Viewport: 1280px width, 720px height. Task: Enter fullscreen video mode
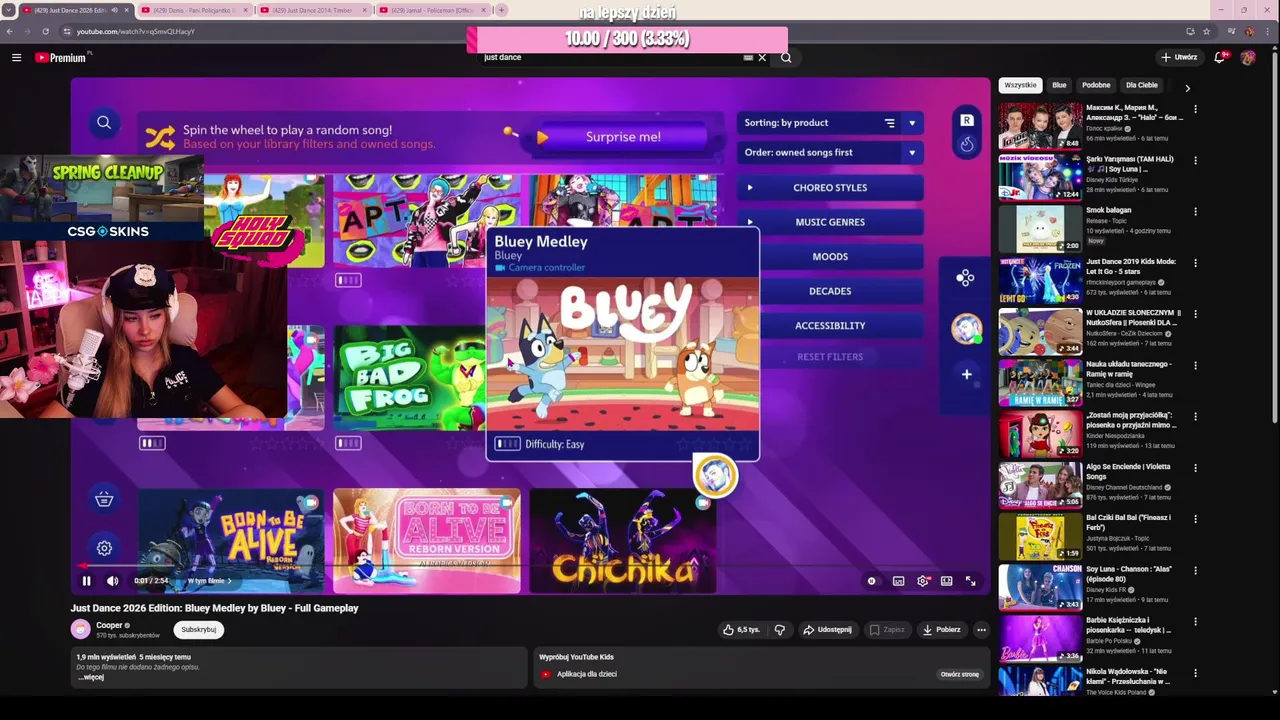pyautogui.click(x=970, y=581)
